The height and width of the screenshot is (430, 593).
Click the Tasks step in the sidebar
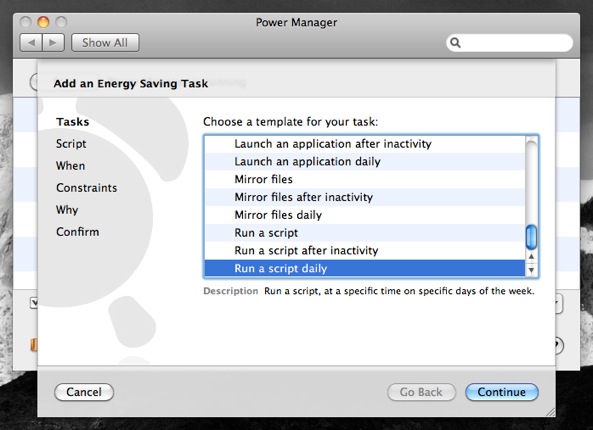[x=73, y=122]
